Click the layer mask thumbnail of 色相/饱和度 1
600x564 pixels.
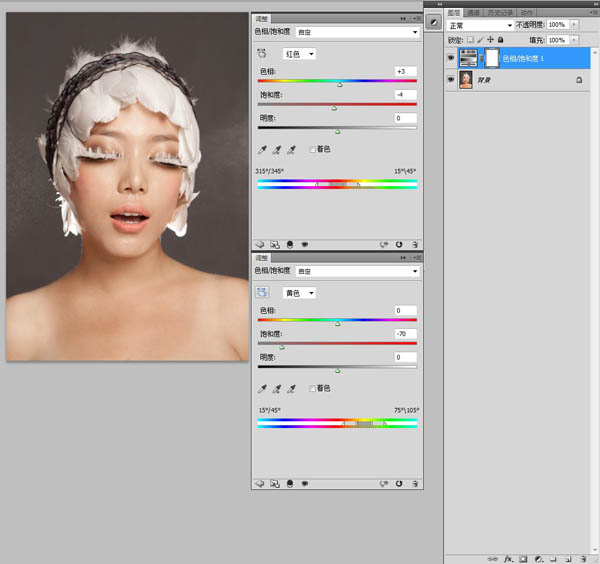point(491,59)
